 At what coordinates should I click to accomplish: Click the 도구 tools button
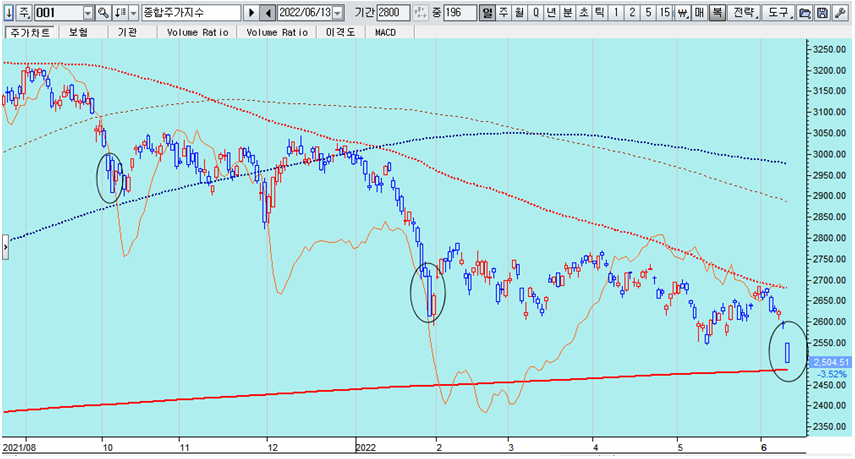[x=780, y=13]
